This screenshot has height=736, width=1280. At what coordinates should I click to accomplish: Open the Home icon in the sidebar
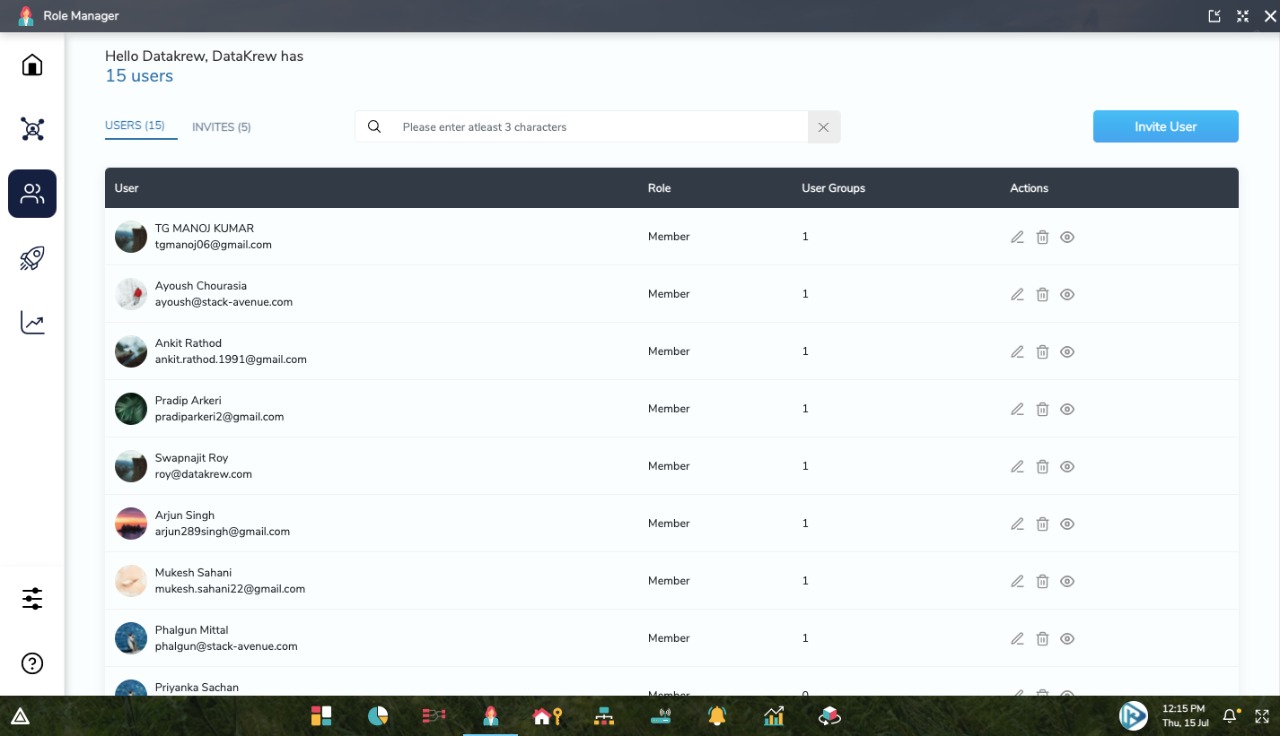click(32, 64)
